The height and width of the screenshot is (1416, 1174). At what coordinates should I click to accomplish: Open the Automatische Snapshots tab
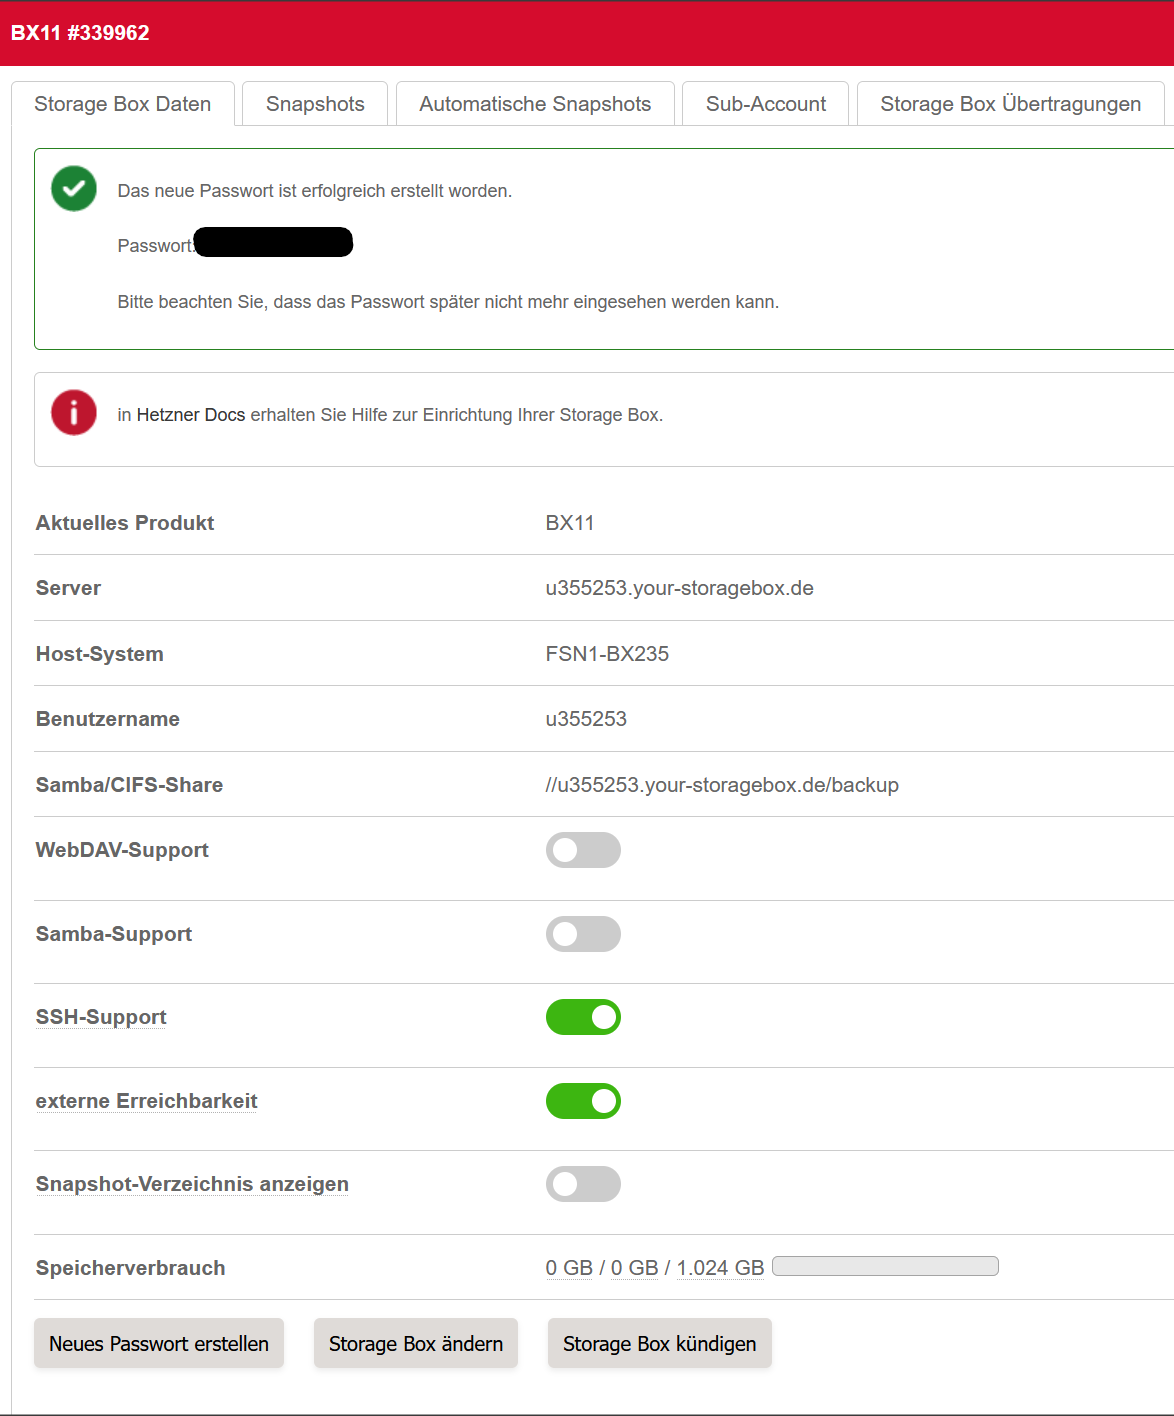coord(535,104)
